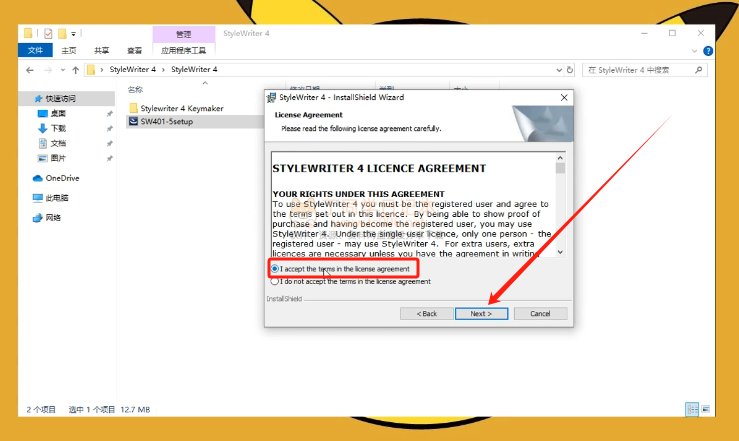Viewport: 739px width, 441px height.
Task: Switch to large icons view layout icon
Action: point(706,409)
